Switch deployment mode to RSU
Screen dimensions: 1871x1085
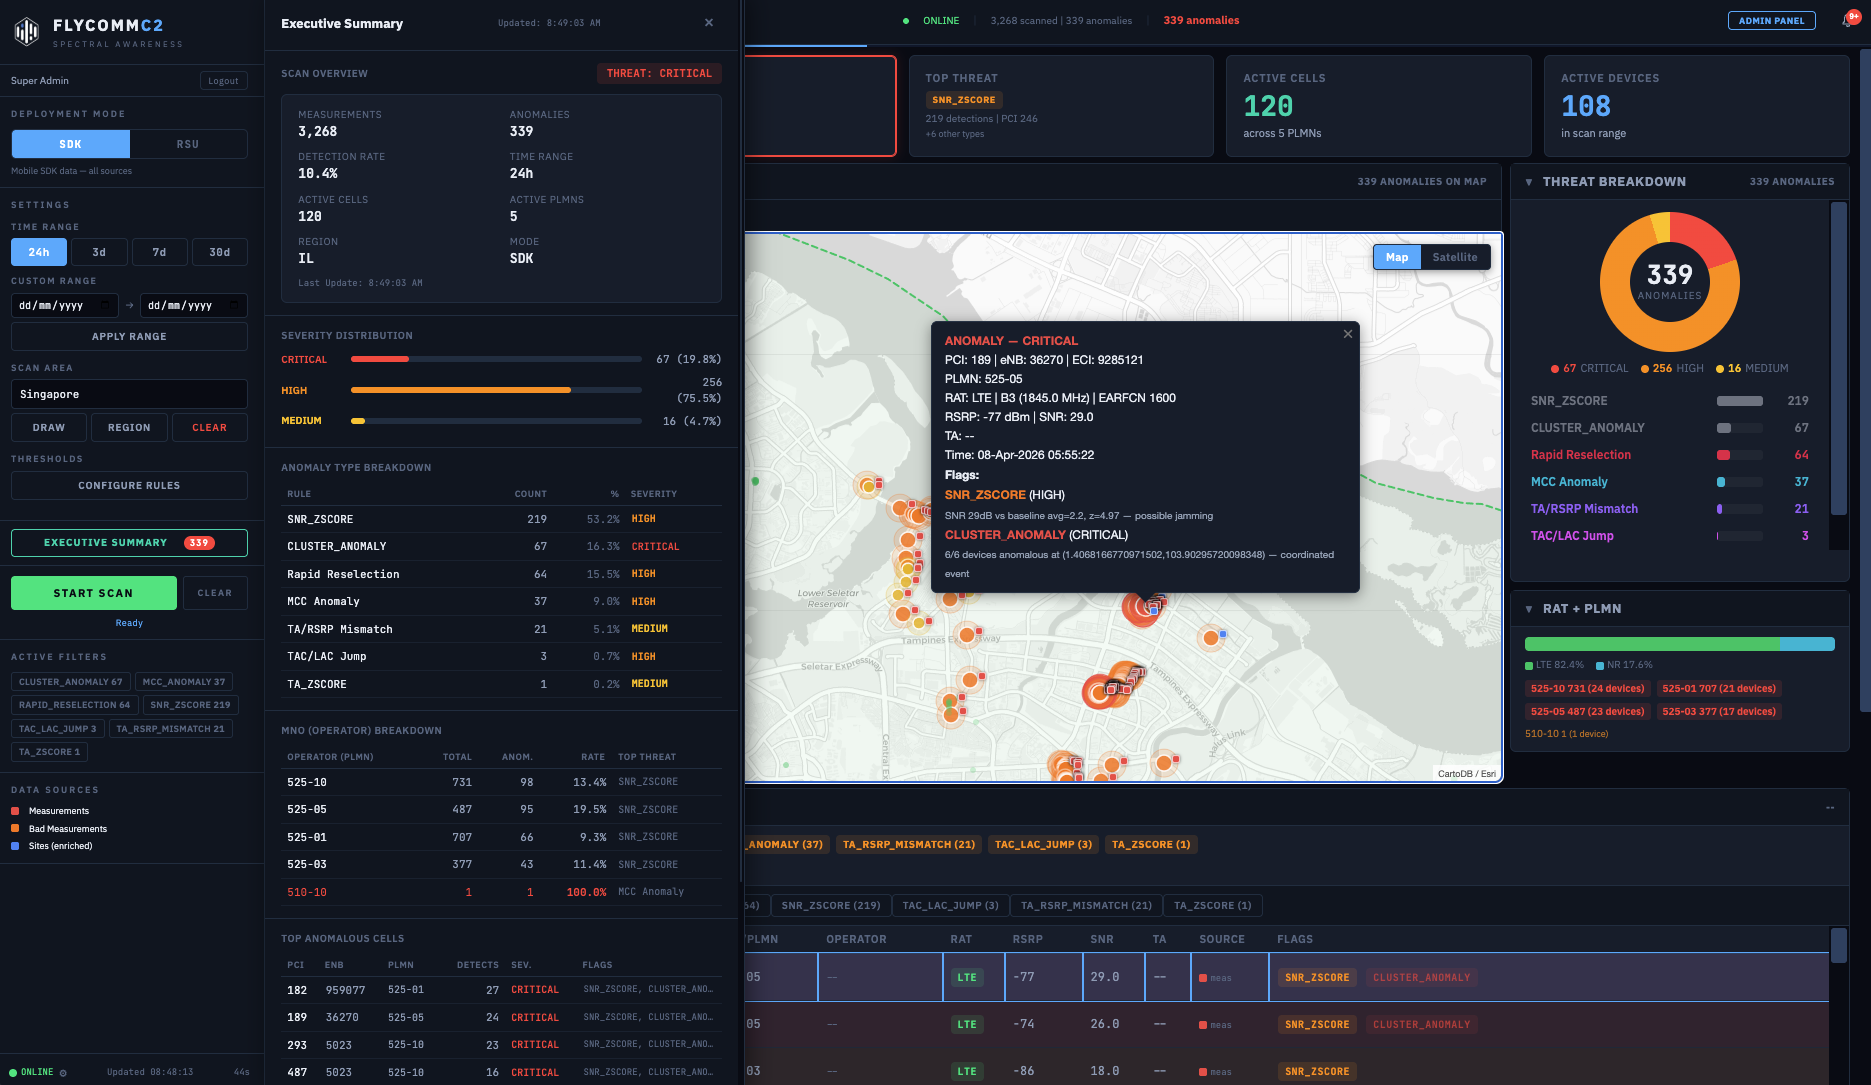188,144
